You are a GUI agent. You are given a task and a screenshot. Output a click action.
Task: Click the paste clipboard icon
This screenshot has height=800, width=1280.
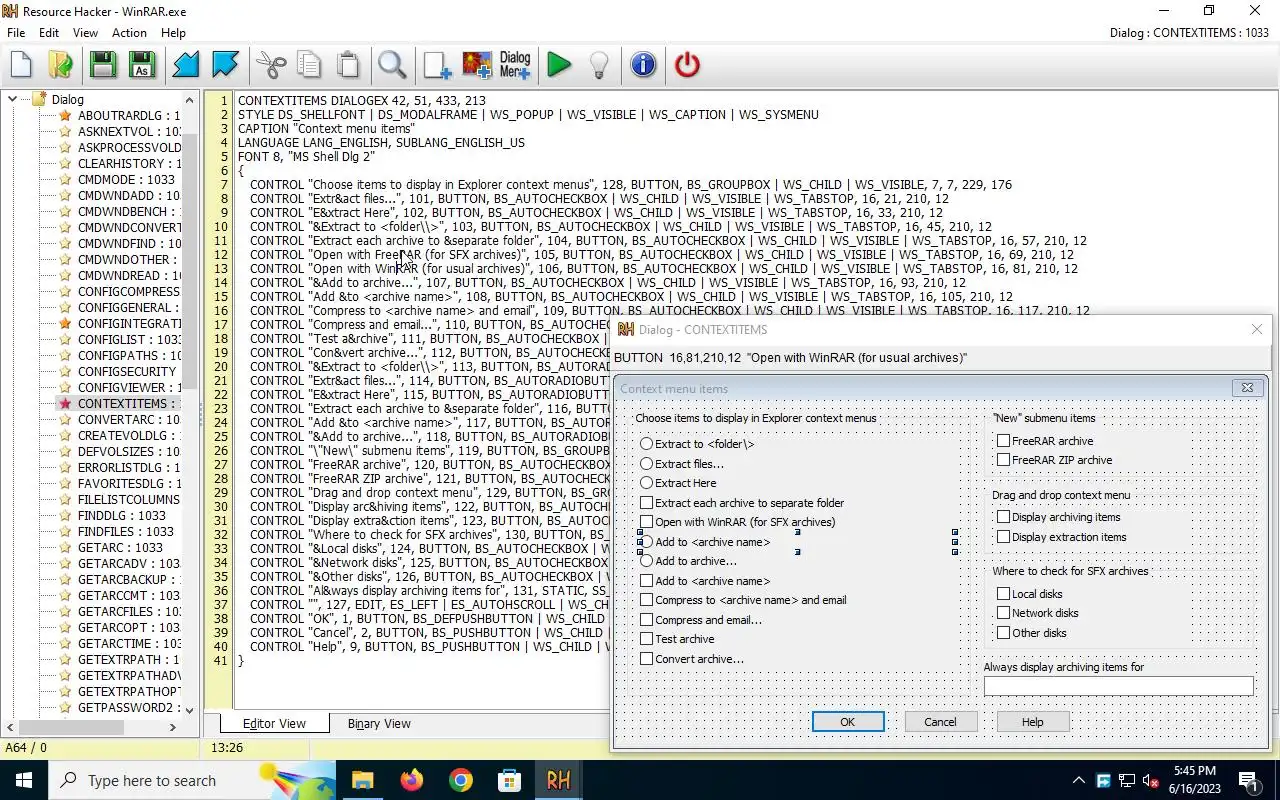click(348, 65)
